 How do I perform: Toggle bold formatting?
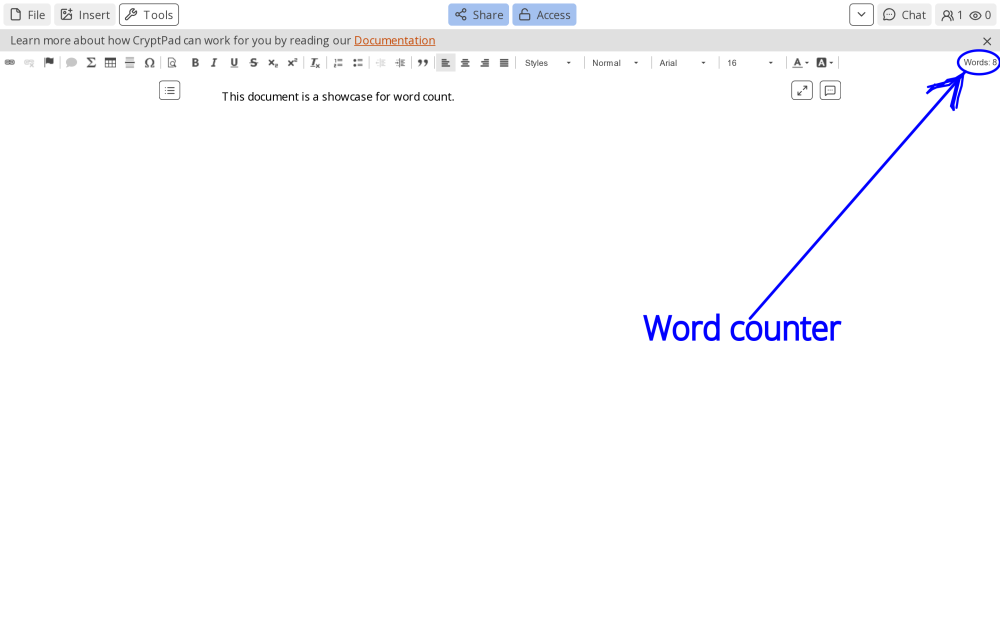click(195, 63)
